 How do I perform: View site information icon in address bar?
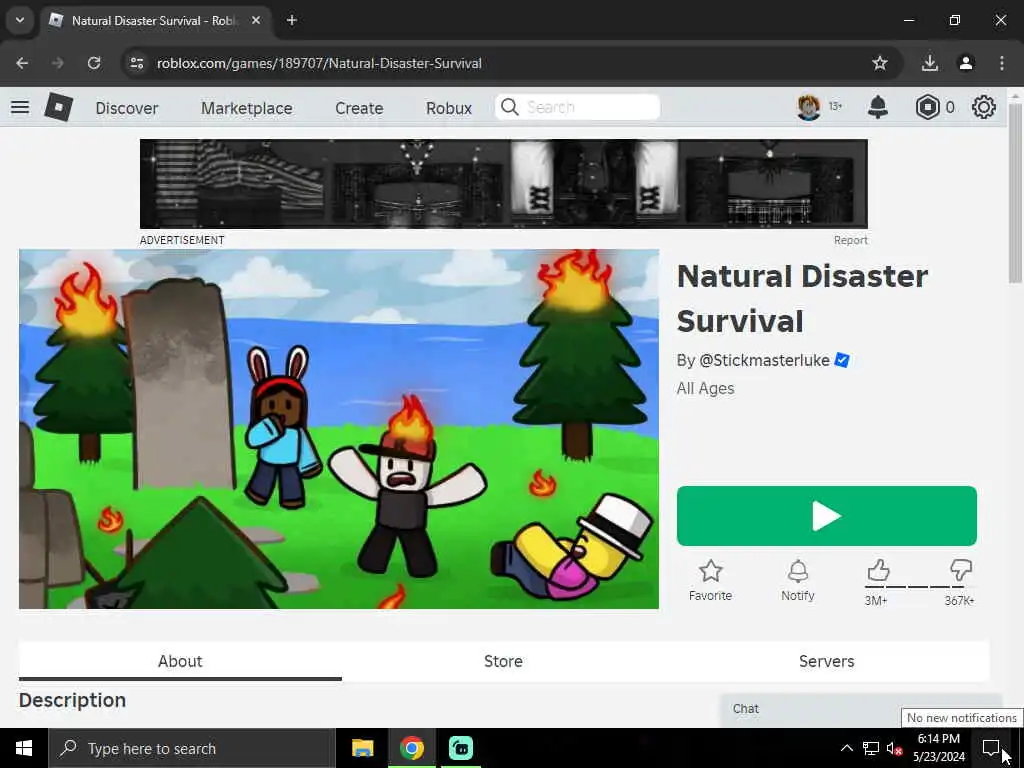point(136,63)
